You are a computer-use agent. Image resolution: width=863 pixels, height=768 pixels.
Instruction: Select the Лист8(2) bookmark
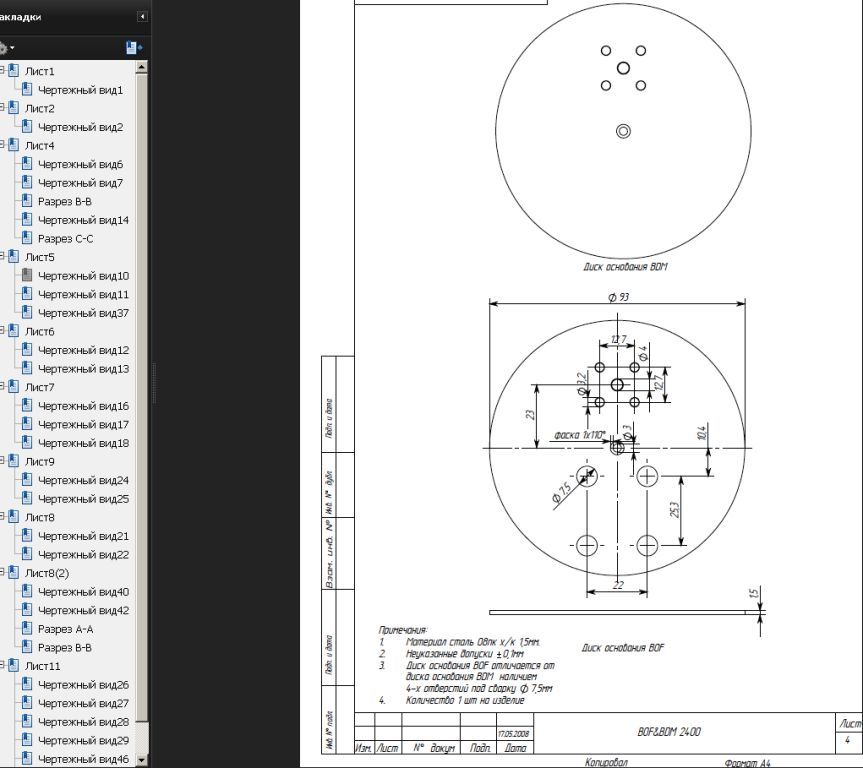(x=47, y=574)
